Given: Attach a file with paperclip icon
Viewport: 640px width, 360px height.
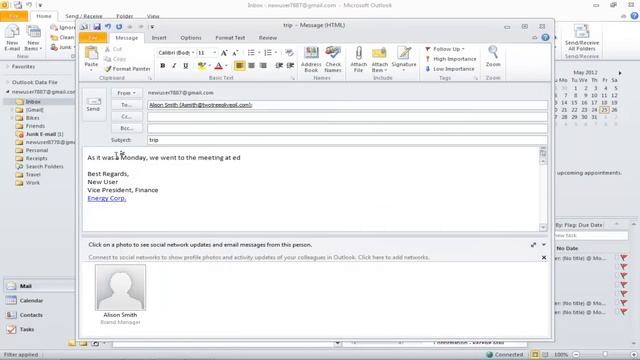Looking at the screenshot, I should pos(358,60).
